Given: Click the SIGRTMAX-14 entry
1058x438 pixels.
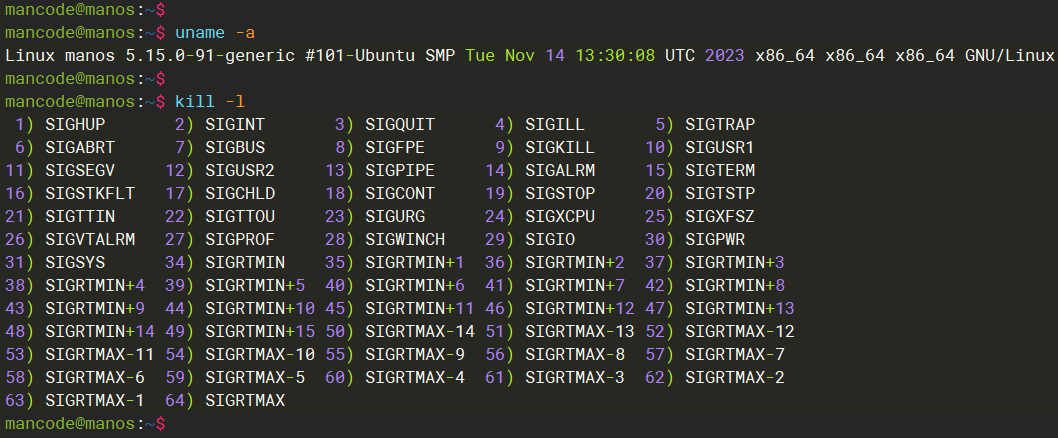Looking at the screenshot, I should (x=420, y=331).
